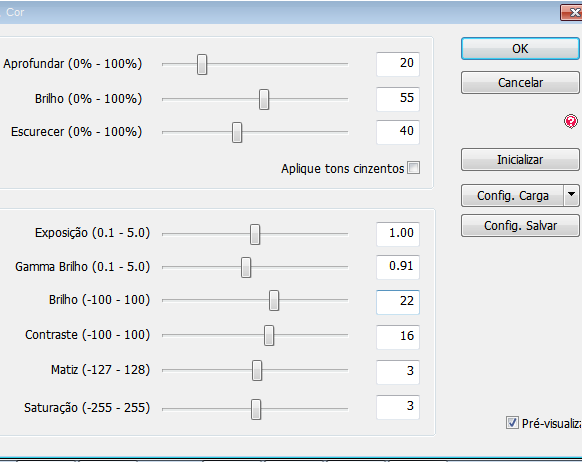Focus the Aprofundar value field showing 20
Screen dimensions: 582x462
pyautogui.click(x=398, y=64)
